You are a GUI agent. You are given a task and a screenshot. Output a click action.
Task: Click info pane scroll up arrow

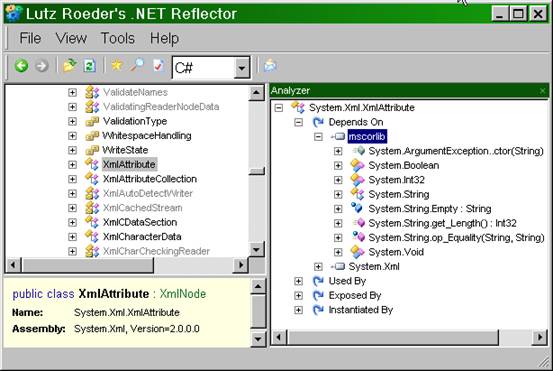tap(258, 286)
